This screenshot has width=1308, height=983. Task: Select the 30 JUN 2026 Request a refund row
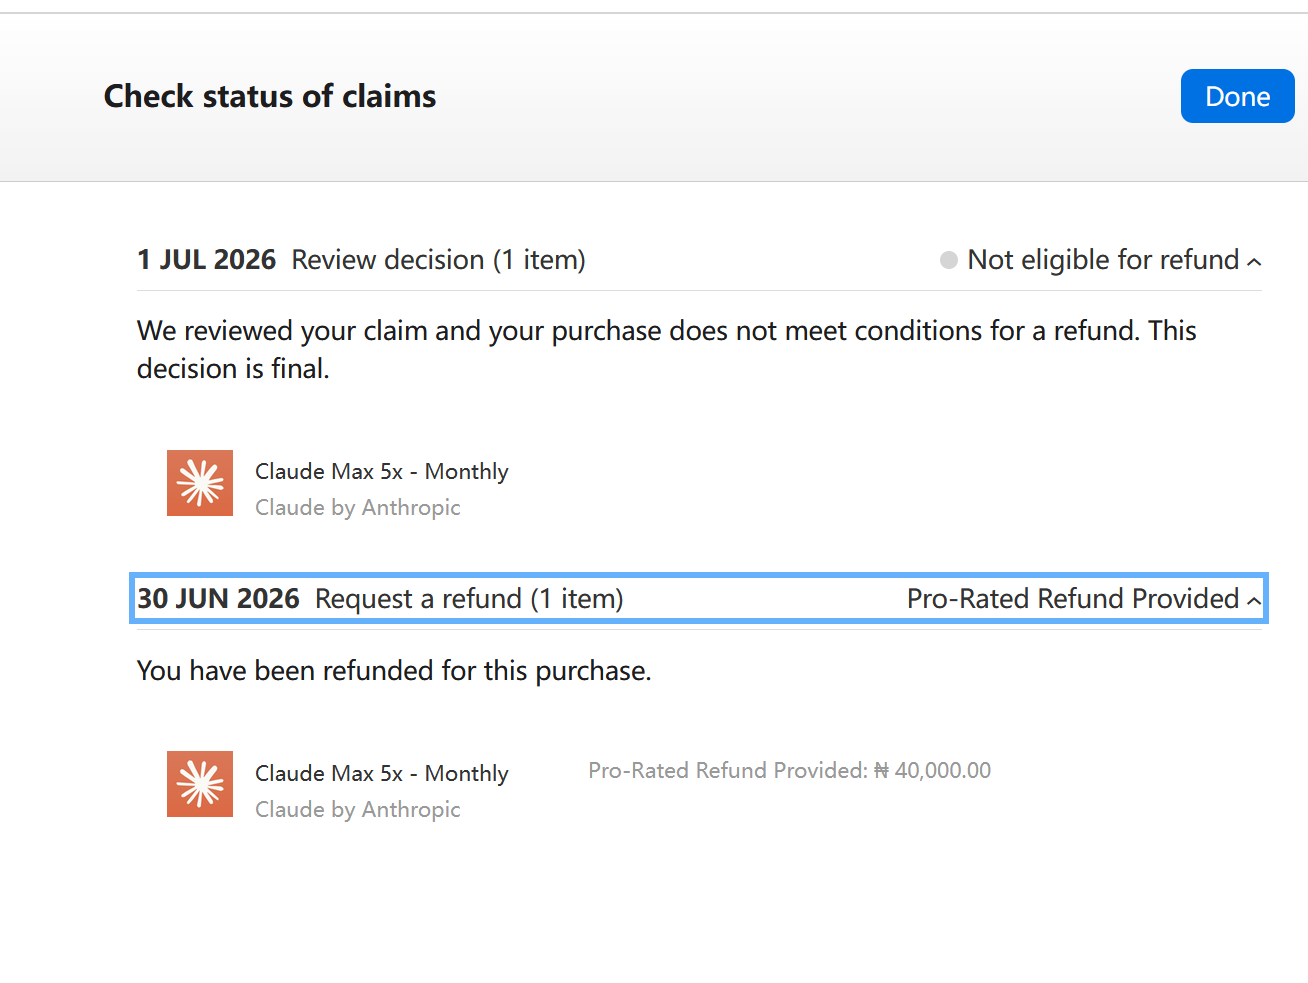[699, 598]
